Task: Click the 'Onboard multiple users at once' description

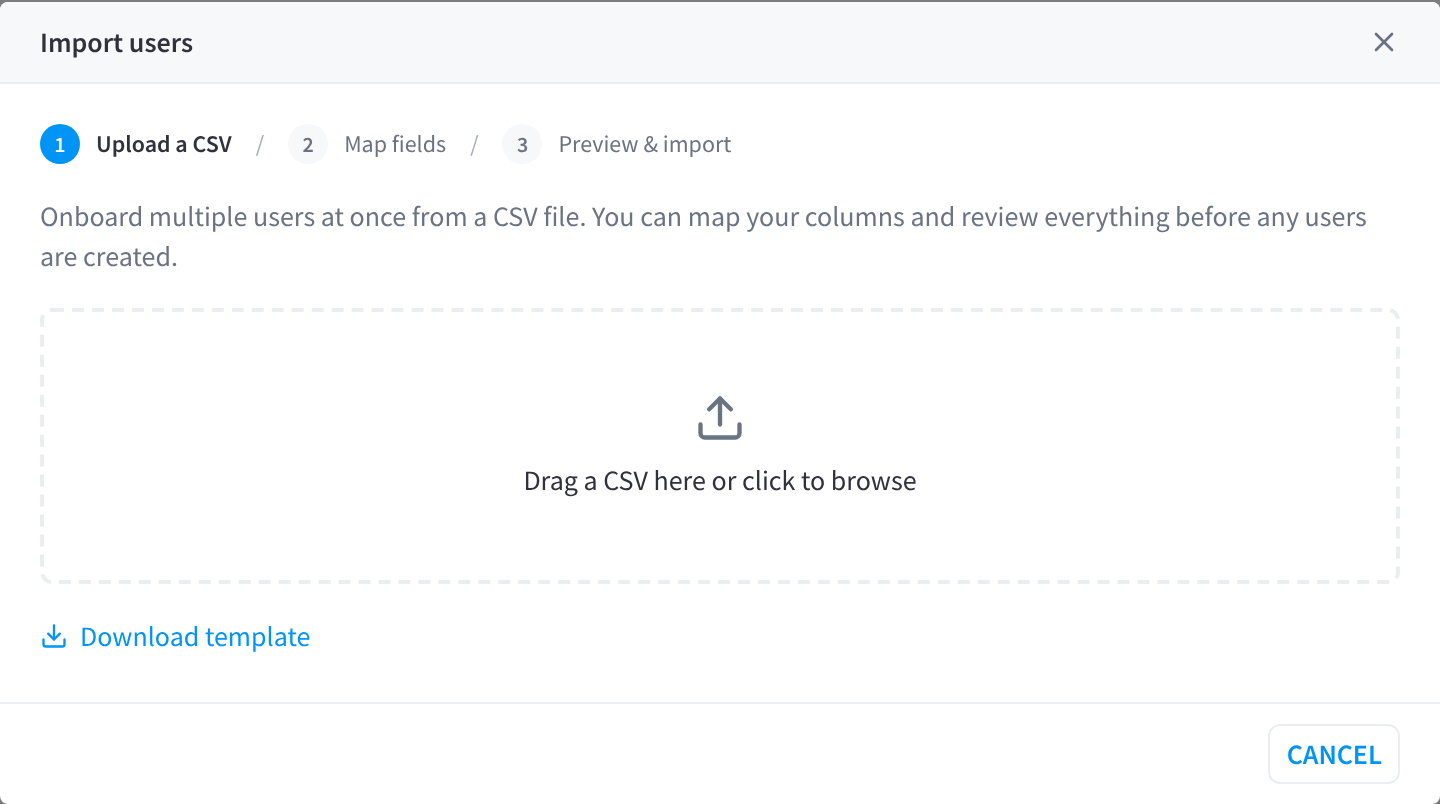Action: point(703,237)
